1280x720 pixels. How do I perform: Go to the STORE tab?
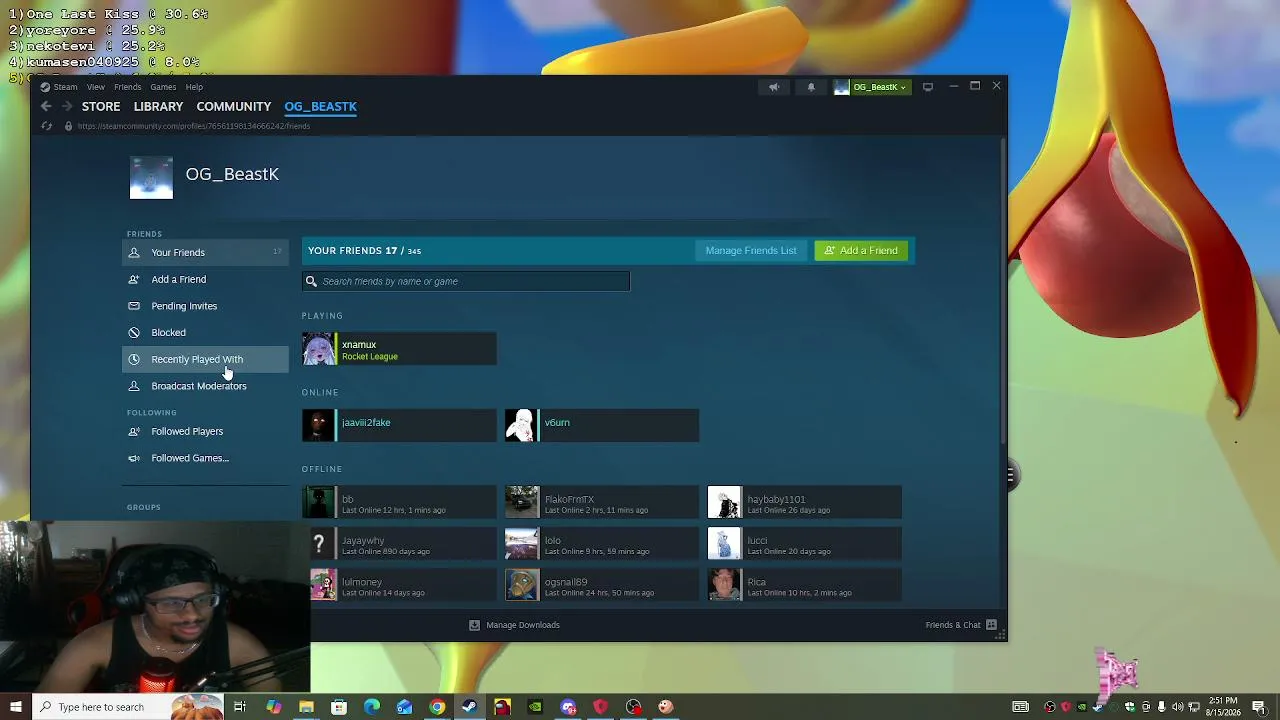click(x=101, y=106)
